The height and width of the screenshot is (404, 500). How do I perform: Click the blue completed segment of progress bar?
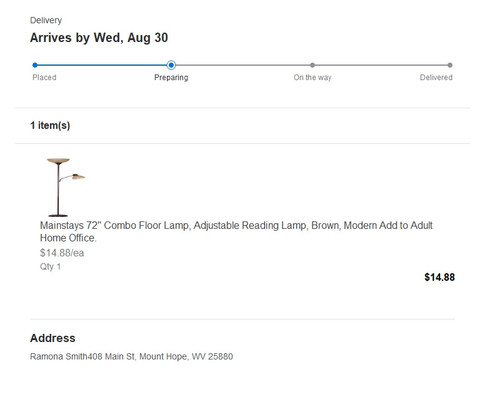click(102, 65)
